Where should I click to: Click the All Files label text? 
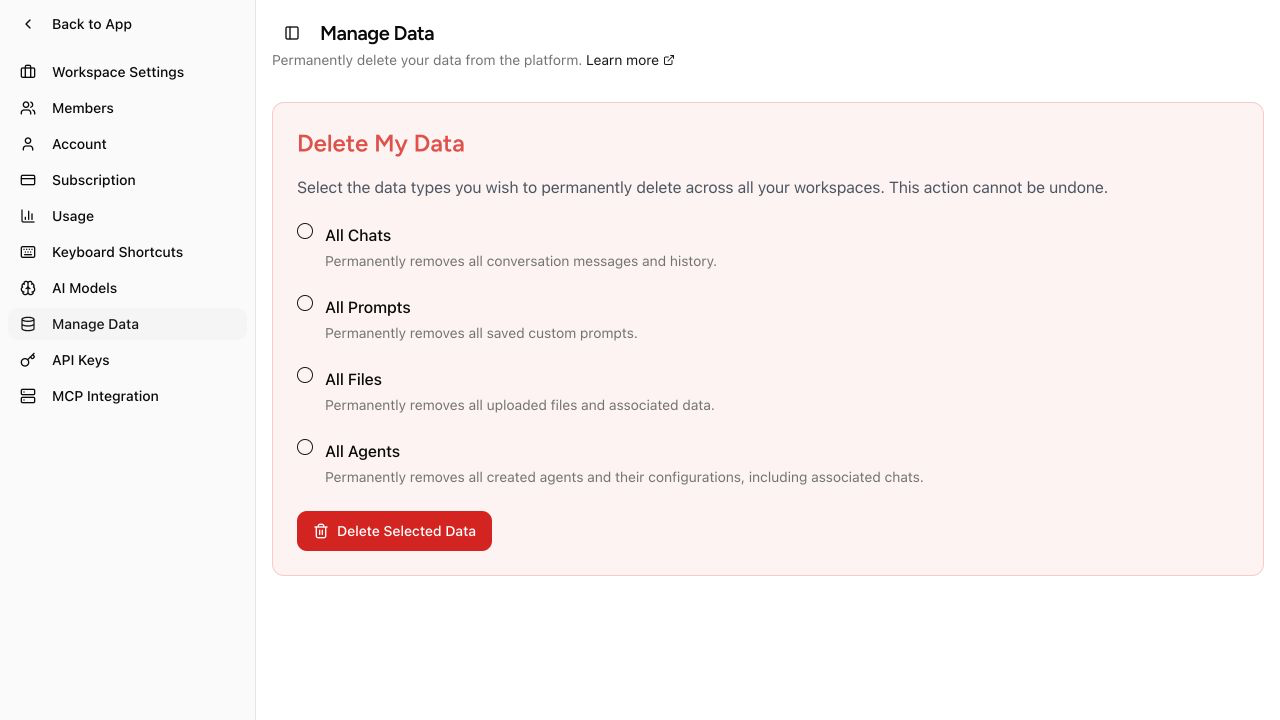pyautogui.click(x=353, y=379)
